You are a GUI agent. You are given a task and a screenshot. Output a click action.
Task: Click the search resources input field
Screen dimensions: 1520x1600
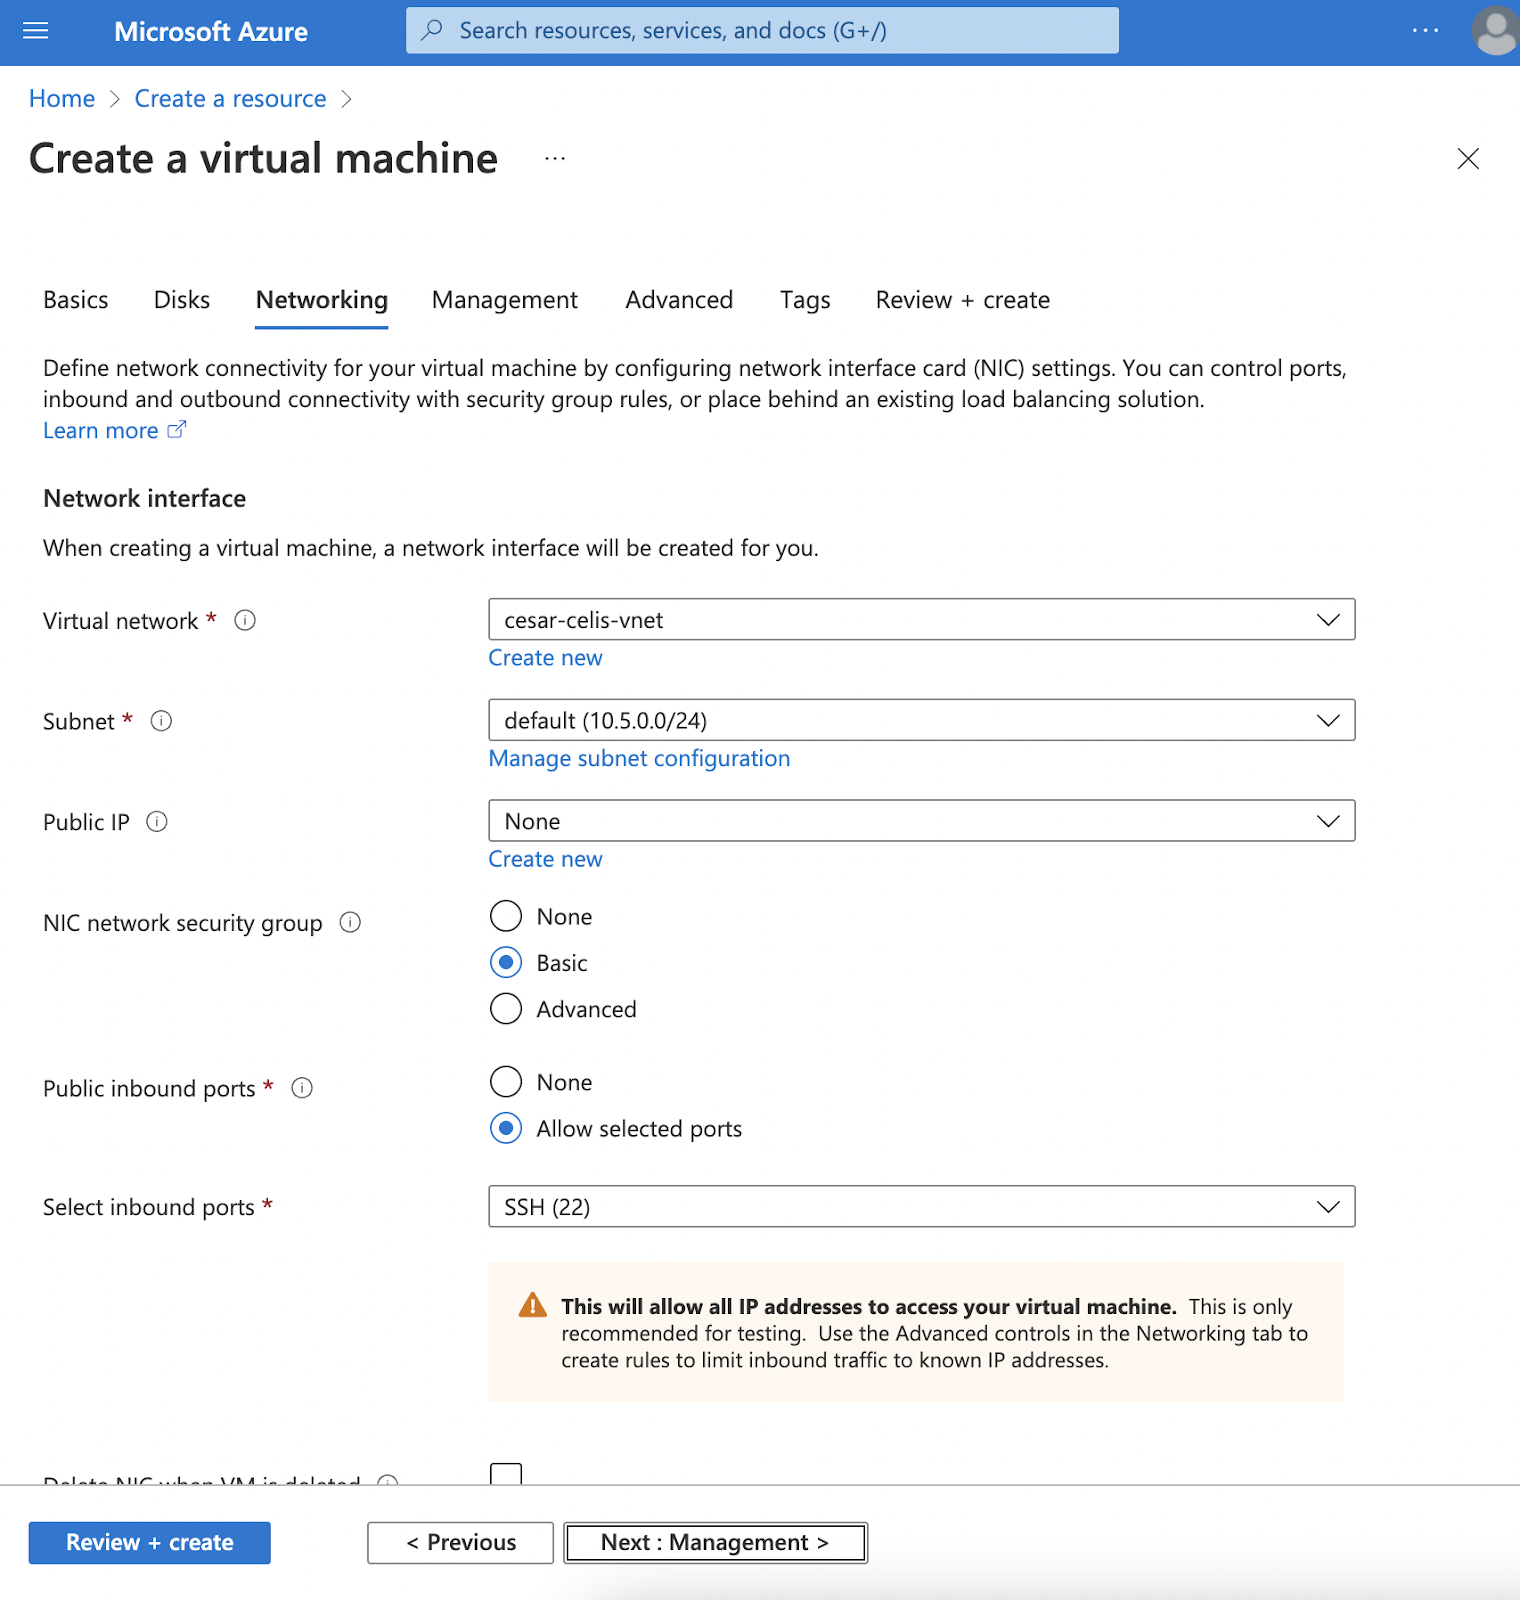tap(762, 31)
